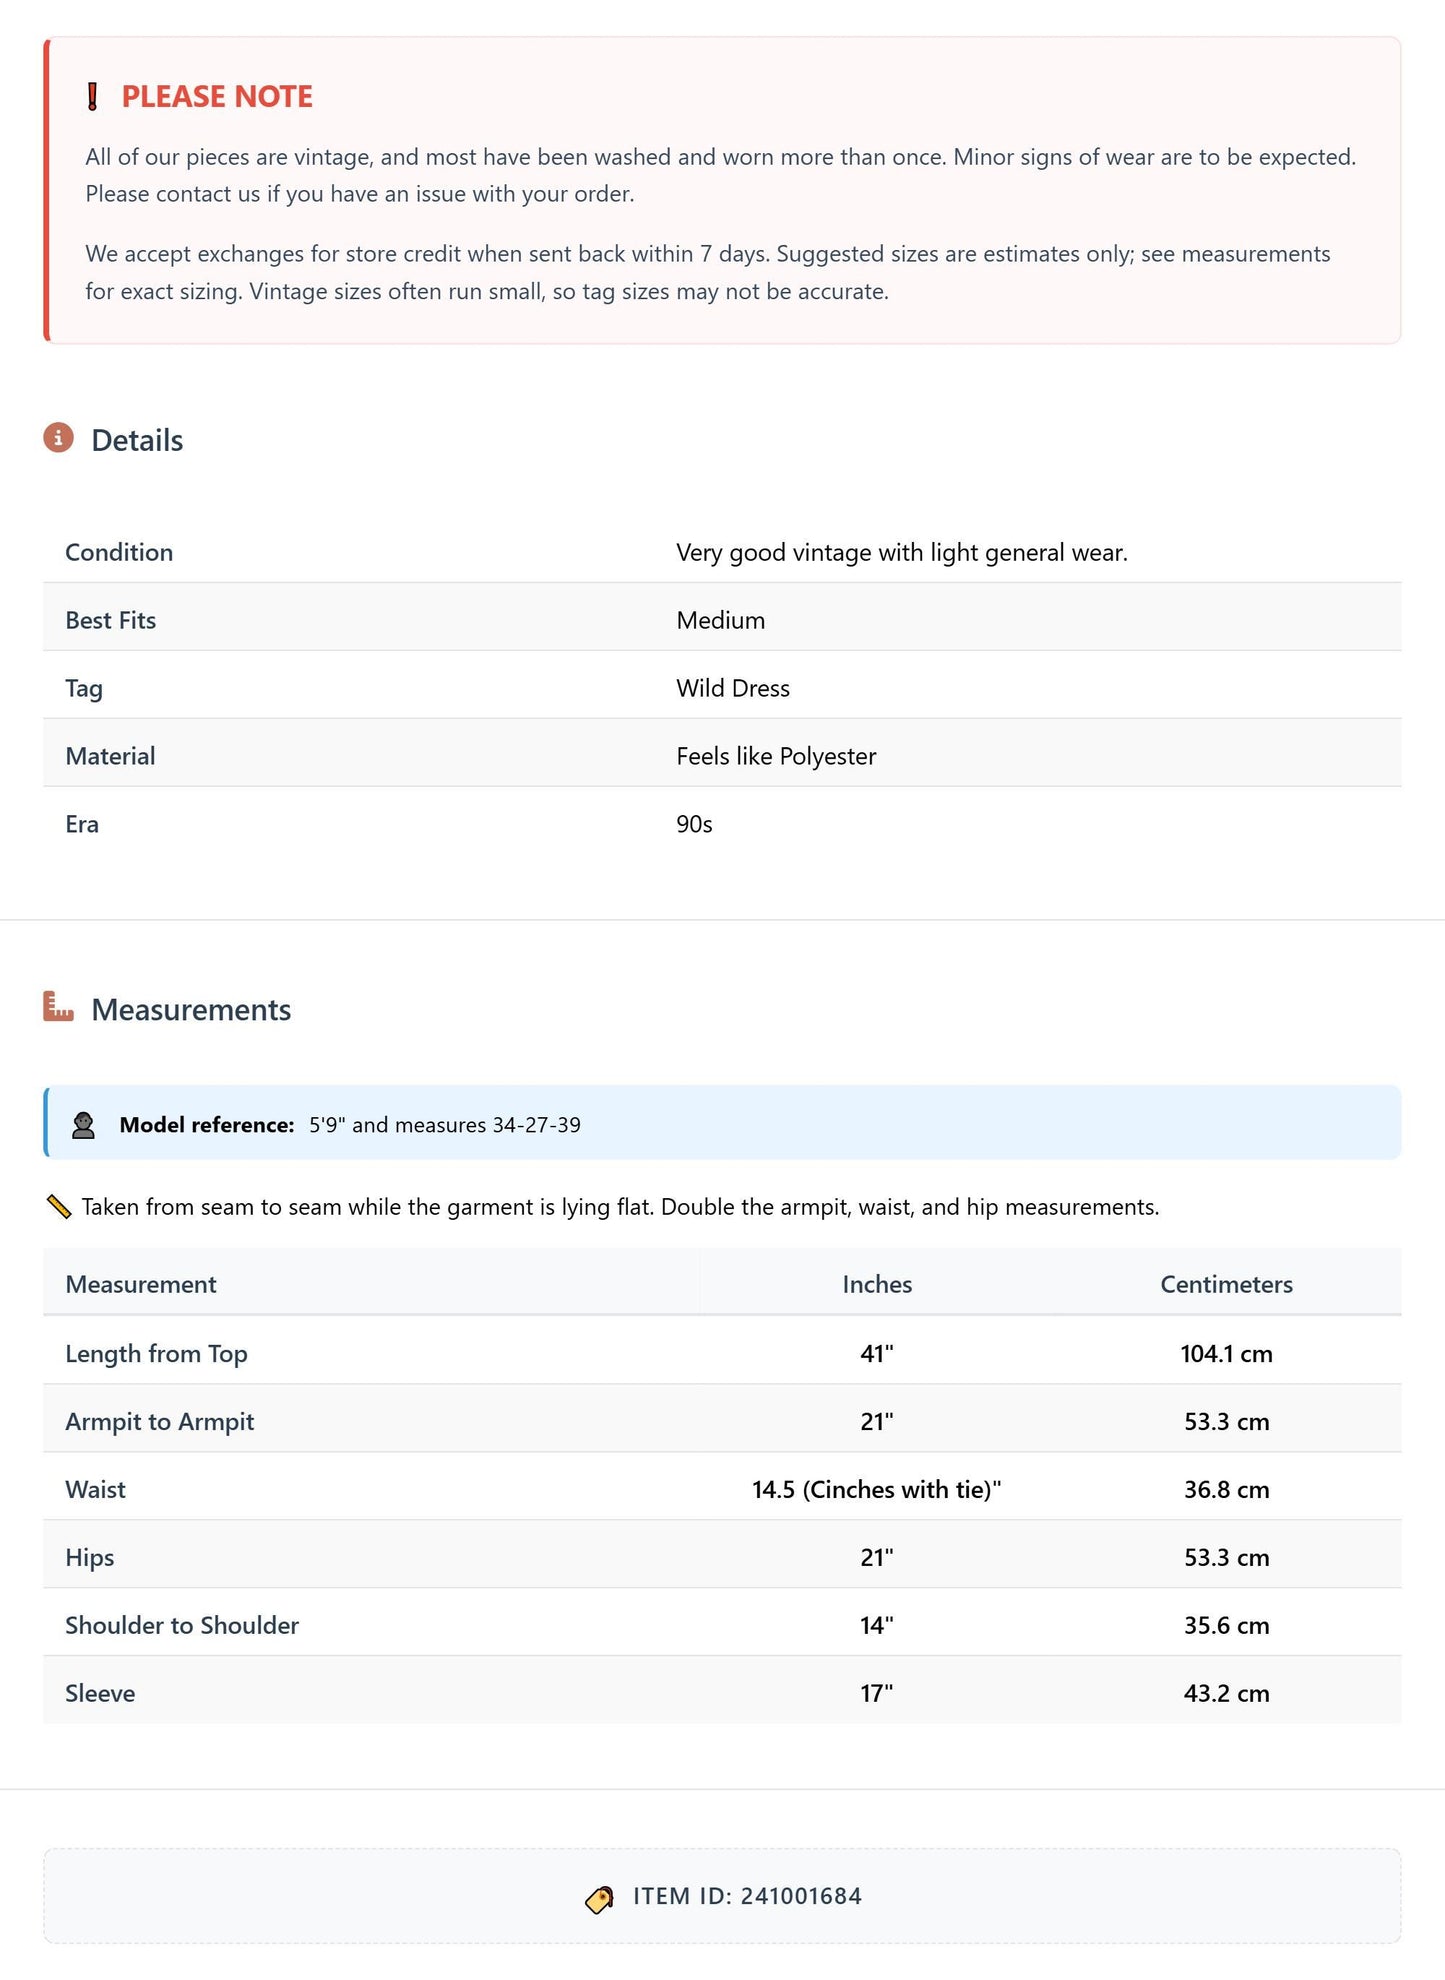The width and height of the screenshot is (1445, 1980).
Task: Click the price tag icon by Item ID
Action: [x=599, y=1899]
